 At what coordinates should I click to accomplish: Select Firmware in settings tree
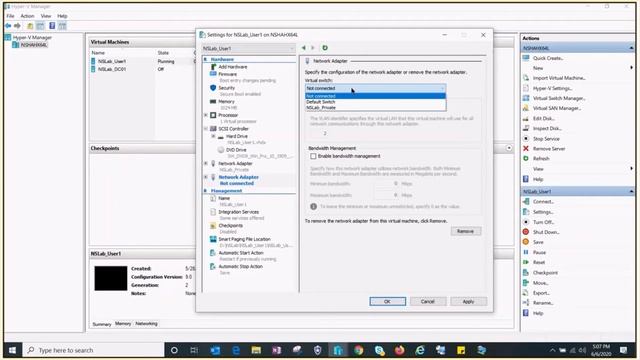point(227,74)
